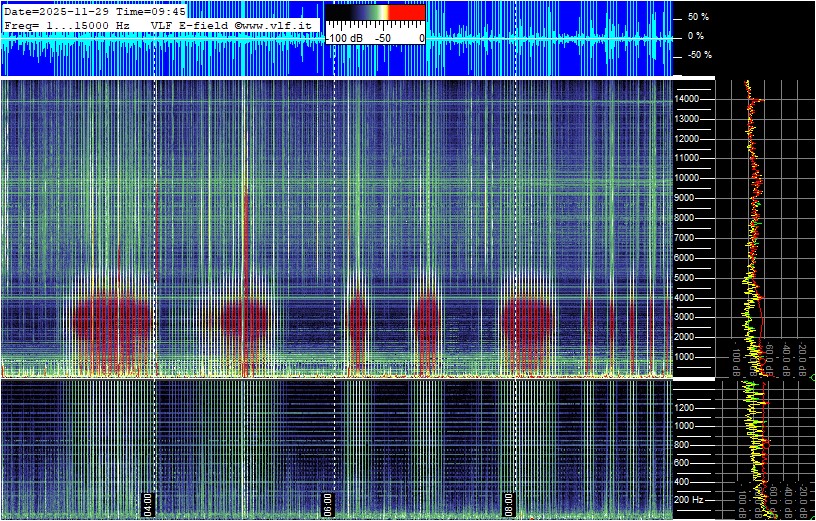Click the green triangle marker at right edge
Screen dimensions: 816x521
811,377
